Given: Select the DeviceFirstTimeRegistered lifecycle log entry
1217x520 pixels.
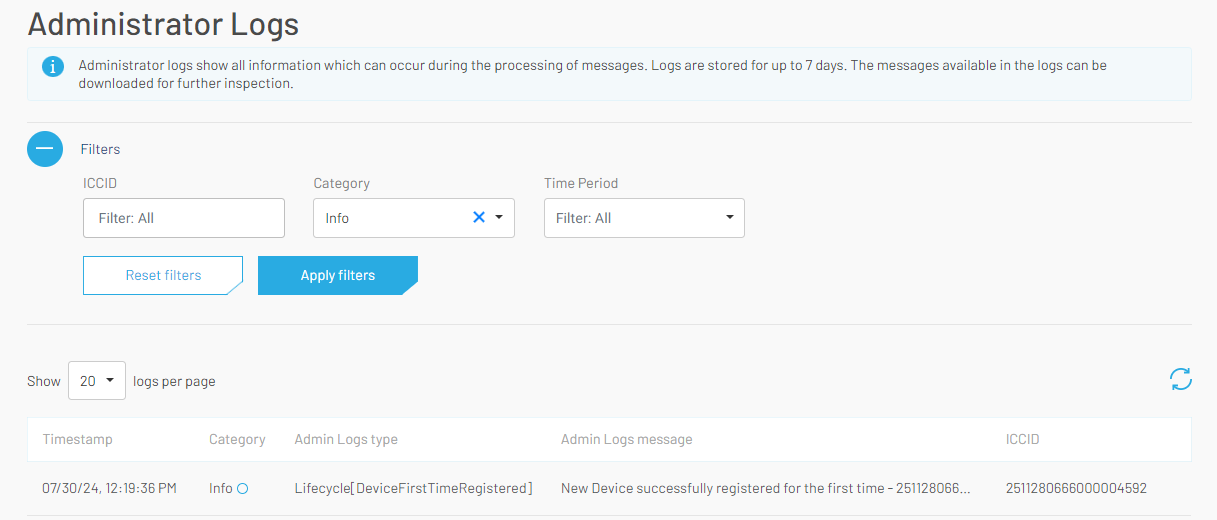Looking at the screenshot, I should point(413,489).
